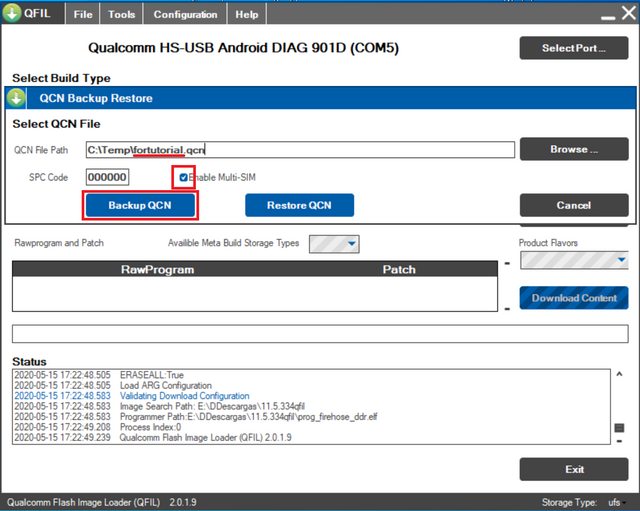The width and height of the screenshot is (640, 511).
Task: Open Meta Build Storage Types dropdown
Action: tap(334, 244)
